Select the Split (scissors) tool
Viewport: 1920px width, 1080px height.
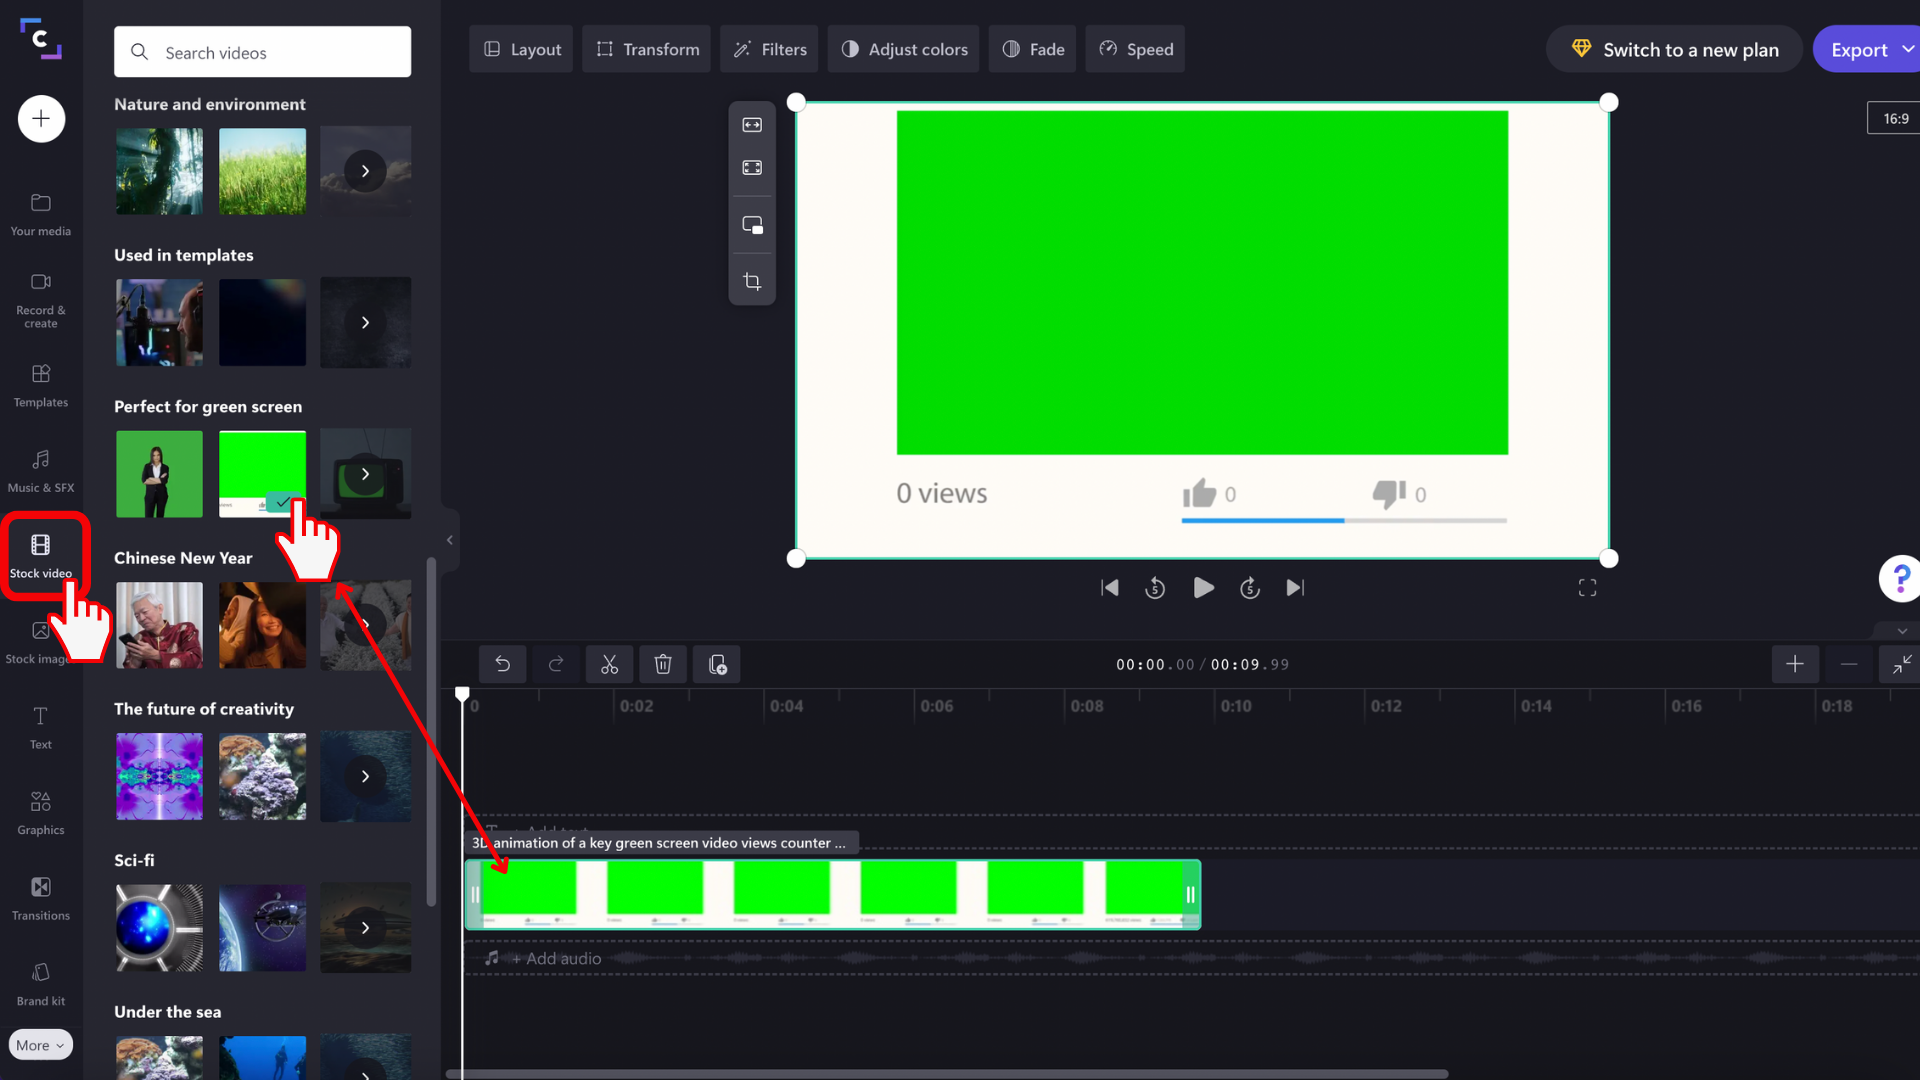[x=609, y=664]
